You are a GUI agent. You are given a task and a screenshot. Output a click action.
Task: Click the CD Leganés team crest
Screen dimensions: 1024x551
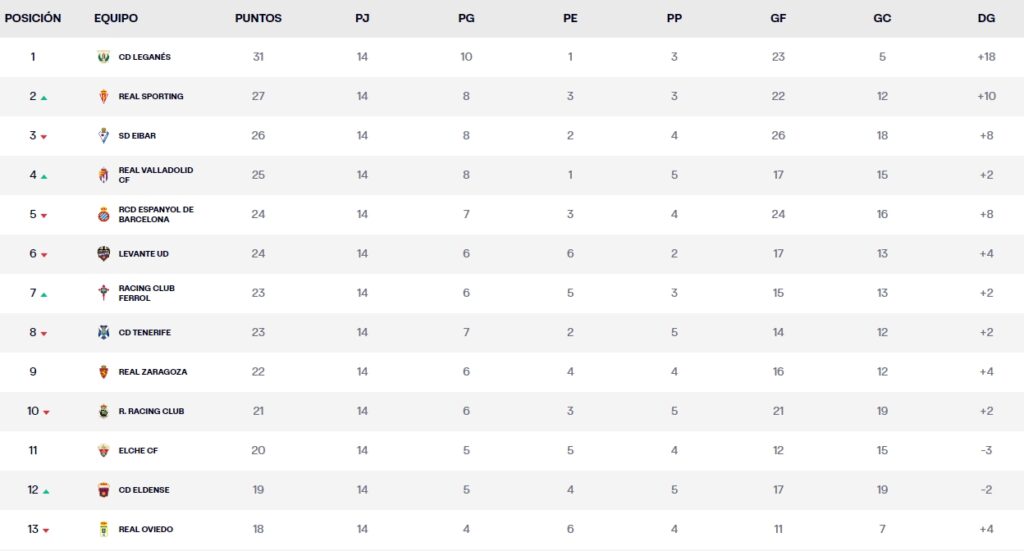pyautogui.click(x=102, y=57)
